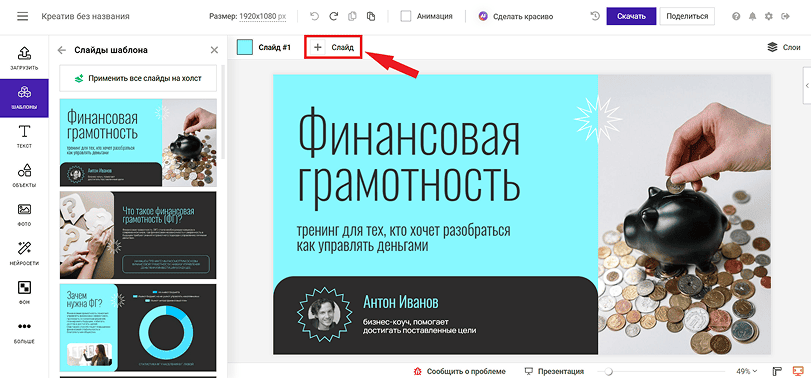Click the redo arrow icon
This screenshot has height=378, width=811.
(333, 16)
